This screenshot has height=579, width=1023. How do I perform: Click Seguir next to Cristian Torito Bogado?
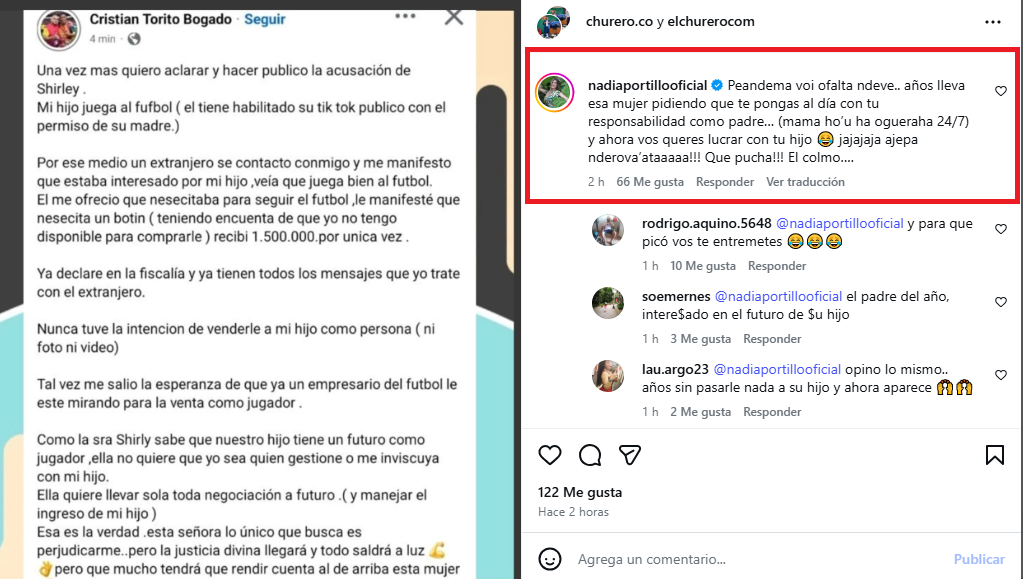tap(265, 20)
